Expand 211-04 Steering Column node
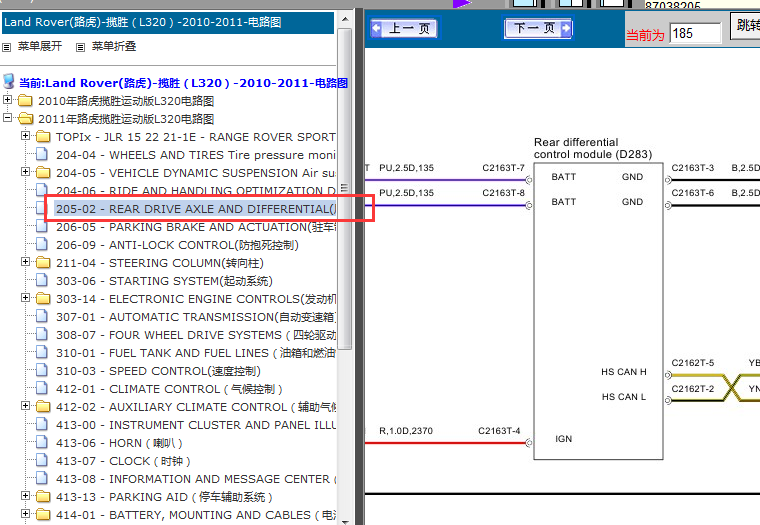Viewport: 760px width, 525px height. [x=25, y=262]
